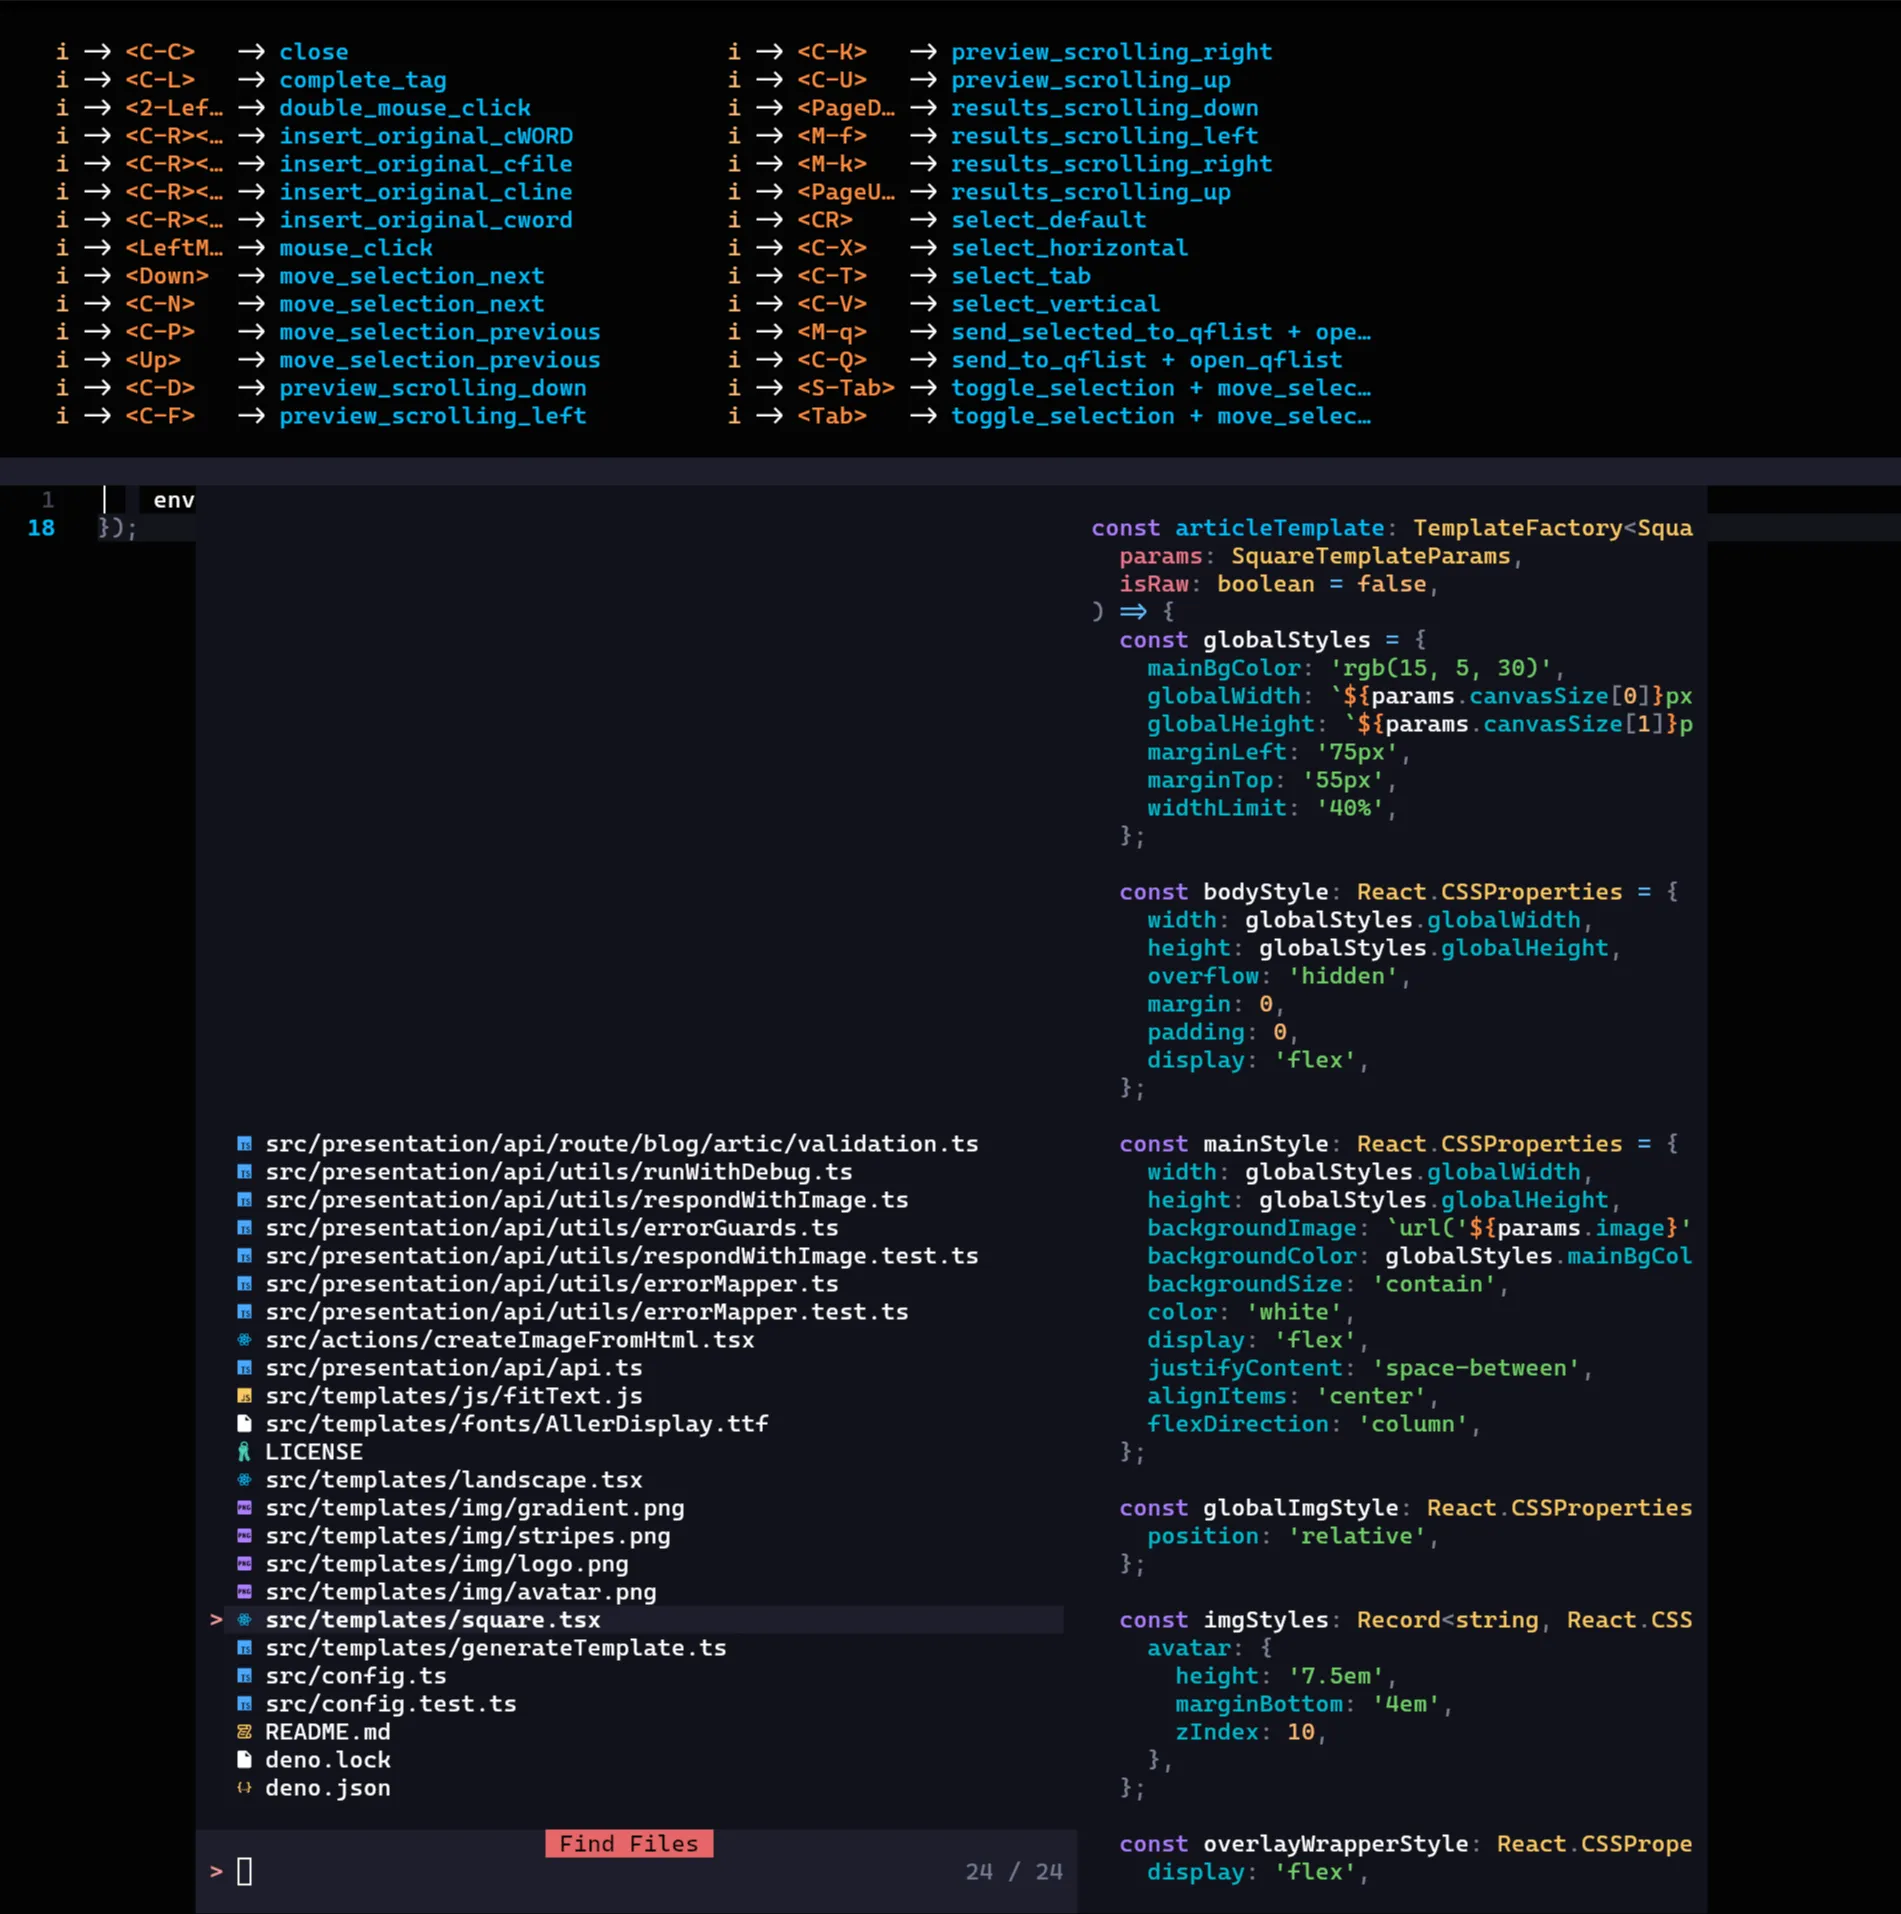Select errorMapper.ts file result

click(551, 1284)
